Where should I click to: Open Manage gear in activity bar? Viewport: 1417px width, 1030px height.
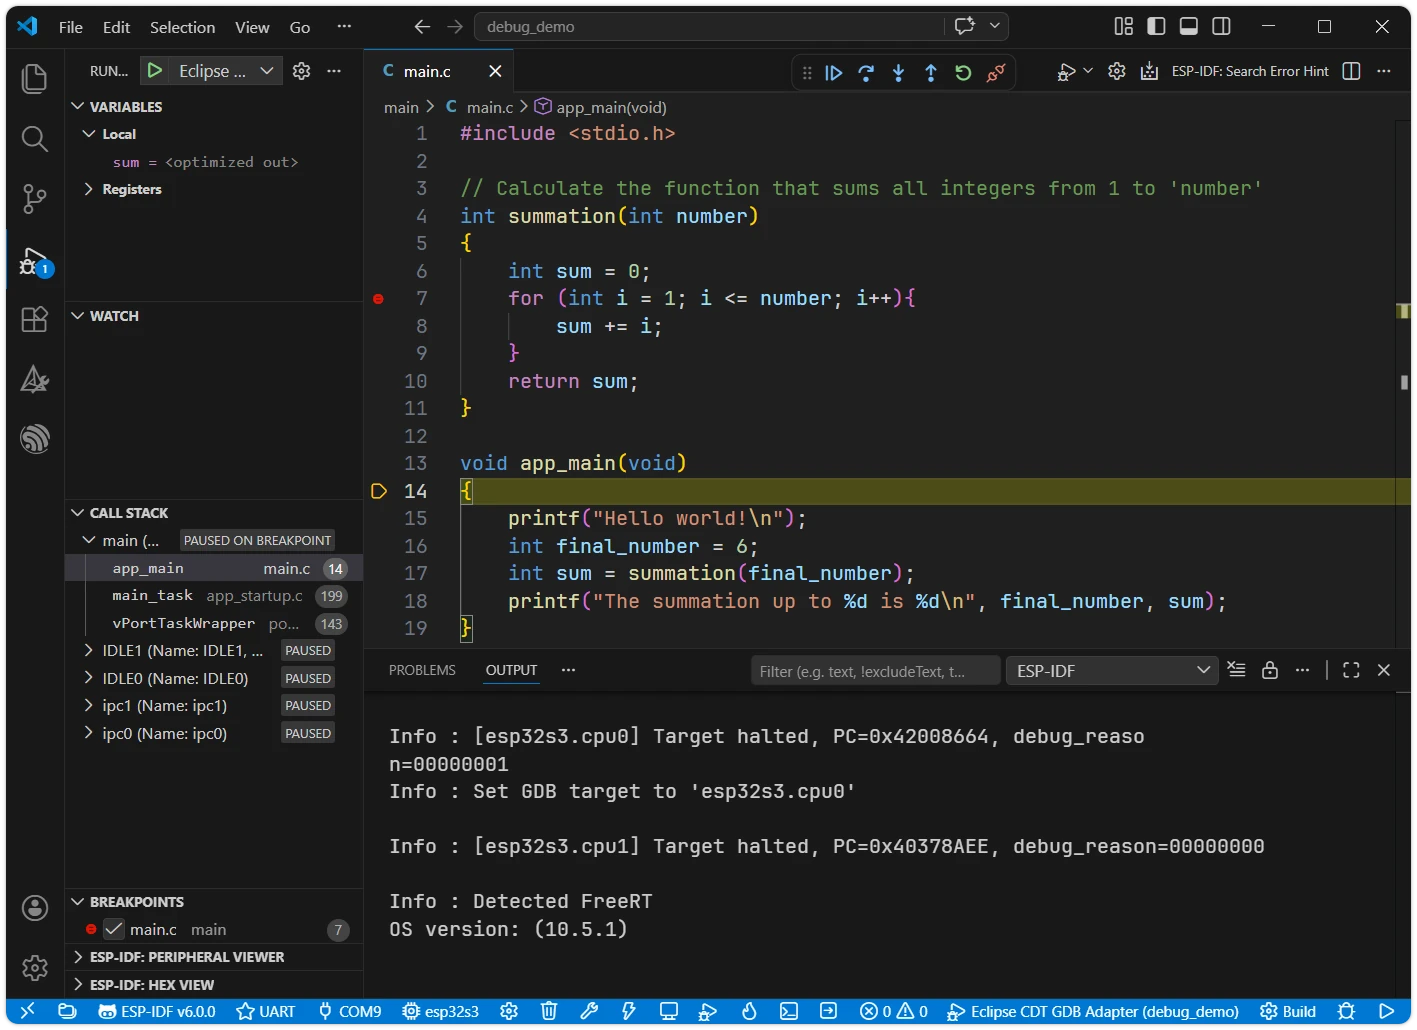click(x=35, y=968)
